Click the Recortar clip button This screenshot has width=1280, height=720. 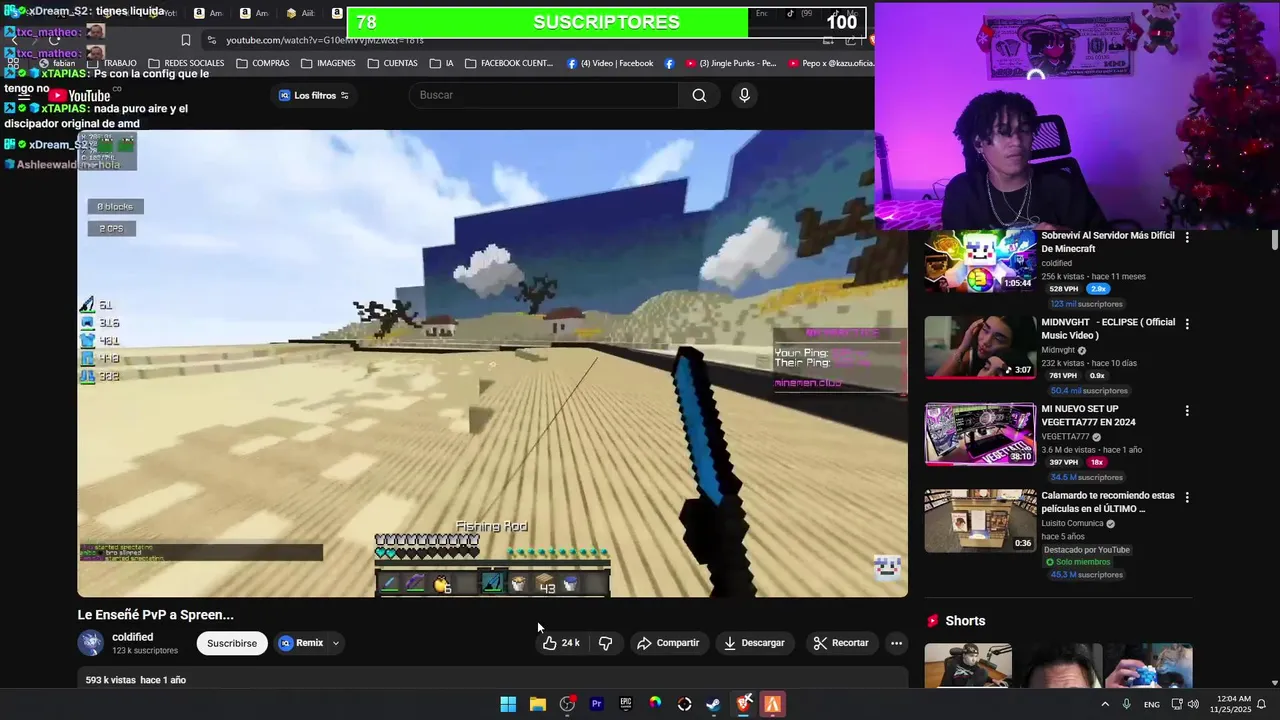click(840, 643)
